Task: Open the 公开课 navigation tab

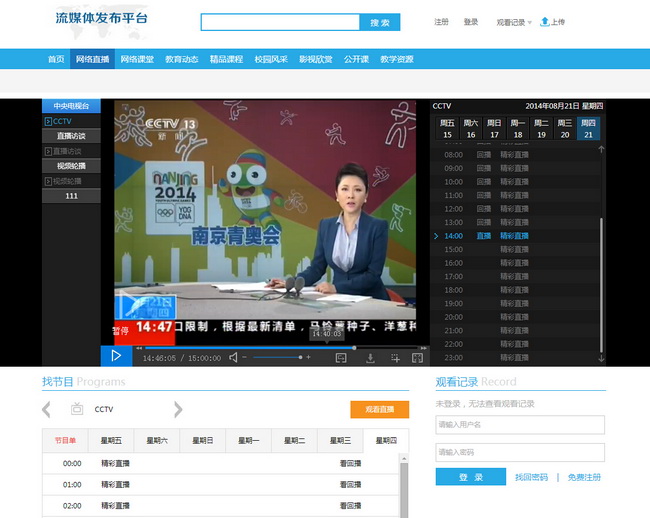Action: pos(357,59)
